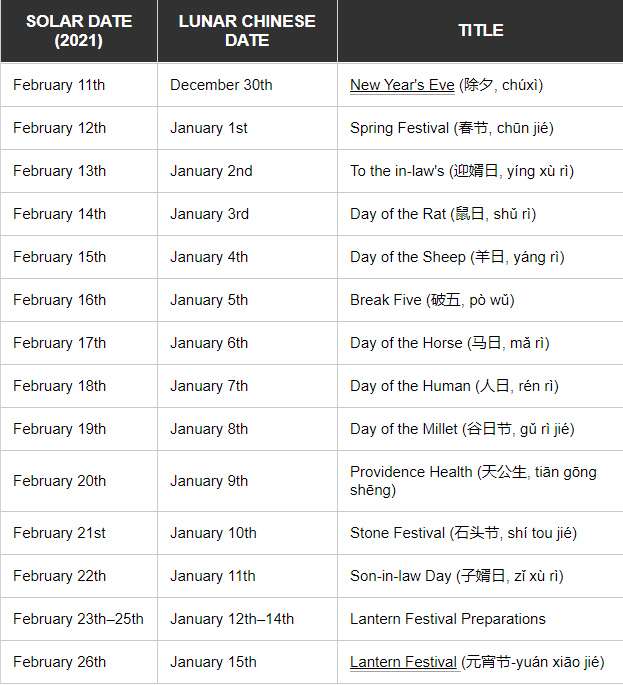Select the February 12th cell
This screenshot has width=623, height=685.
79,128
